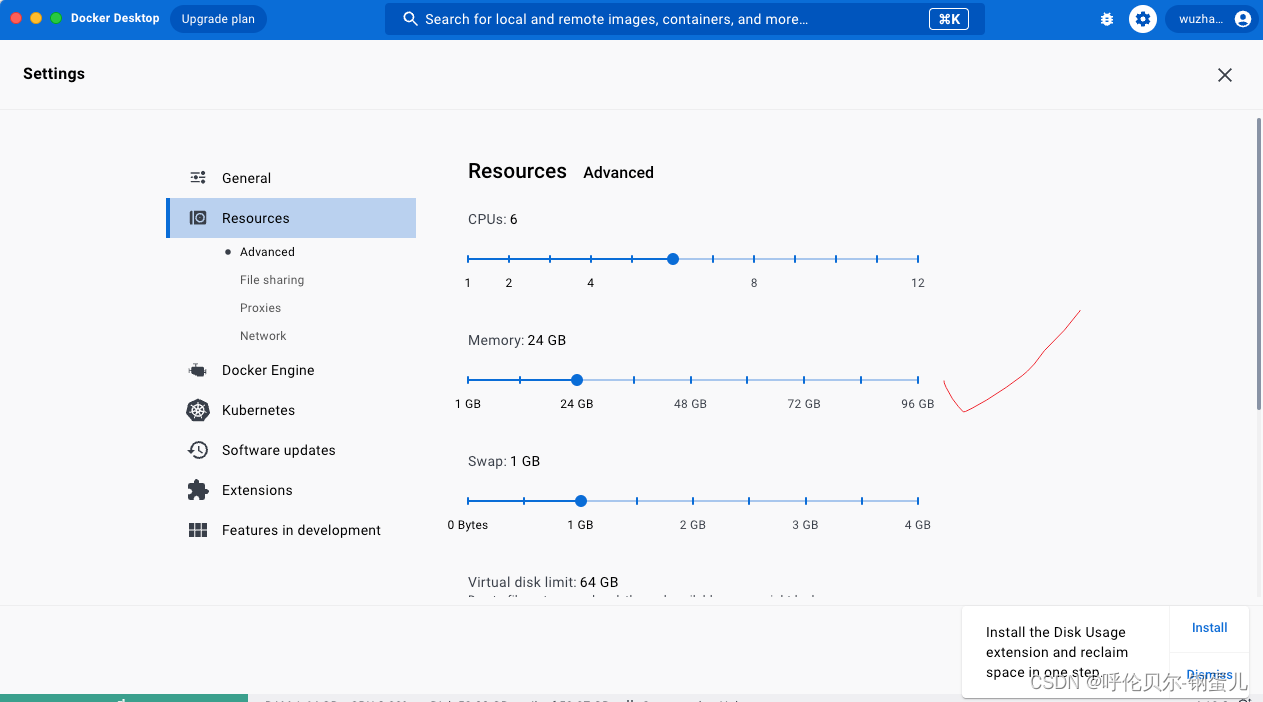Viewport: 1263px width, 702px height.
Task: Click the Resources disk icon
Action: (198, 218)
